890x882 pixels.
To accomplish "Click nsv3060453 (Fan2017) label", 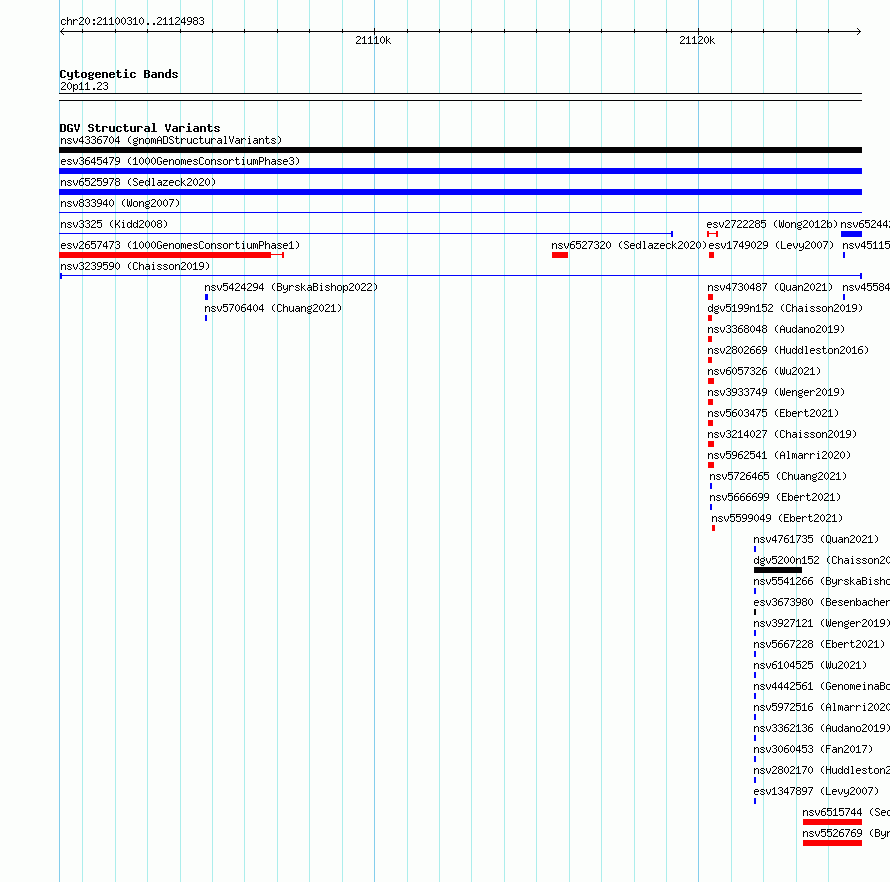I will click(813, 749).
